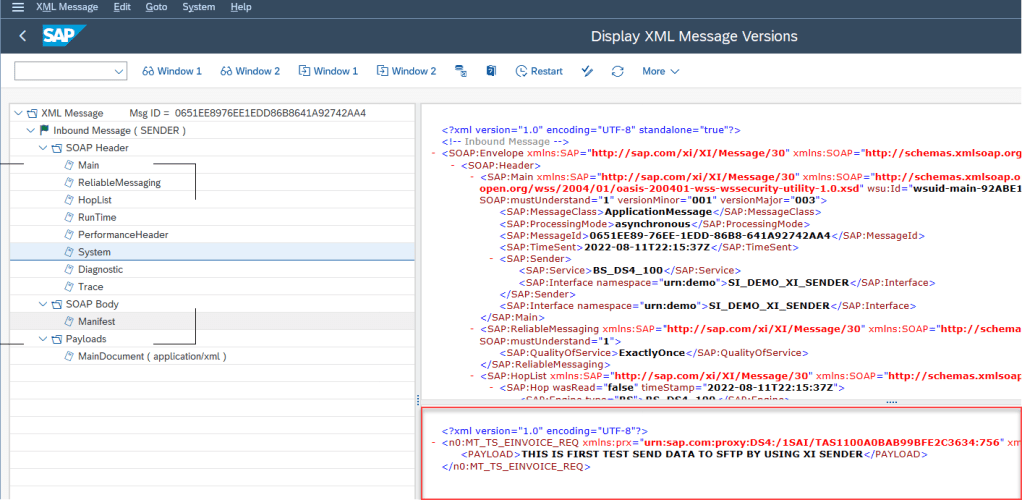This screenshot has width=1022, height=500.
Task: Display in Window 1 with glasses icon
Action: (x=172, y=71)
